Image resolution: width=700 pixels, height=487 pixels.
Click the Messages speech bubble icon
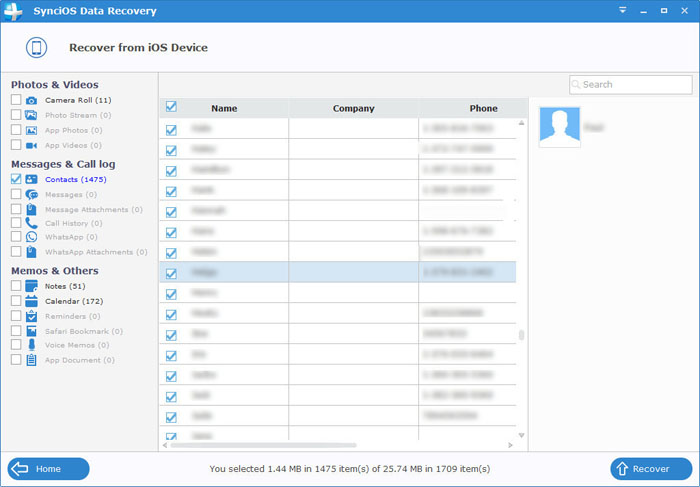coord(31,195)
